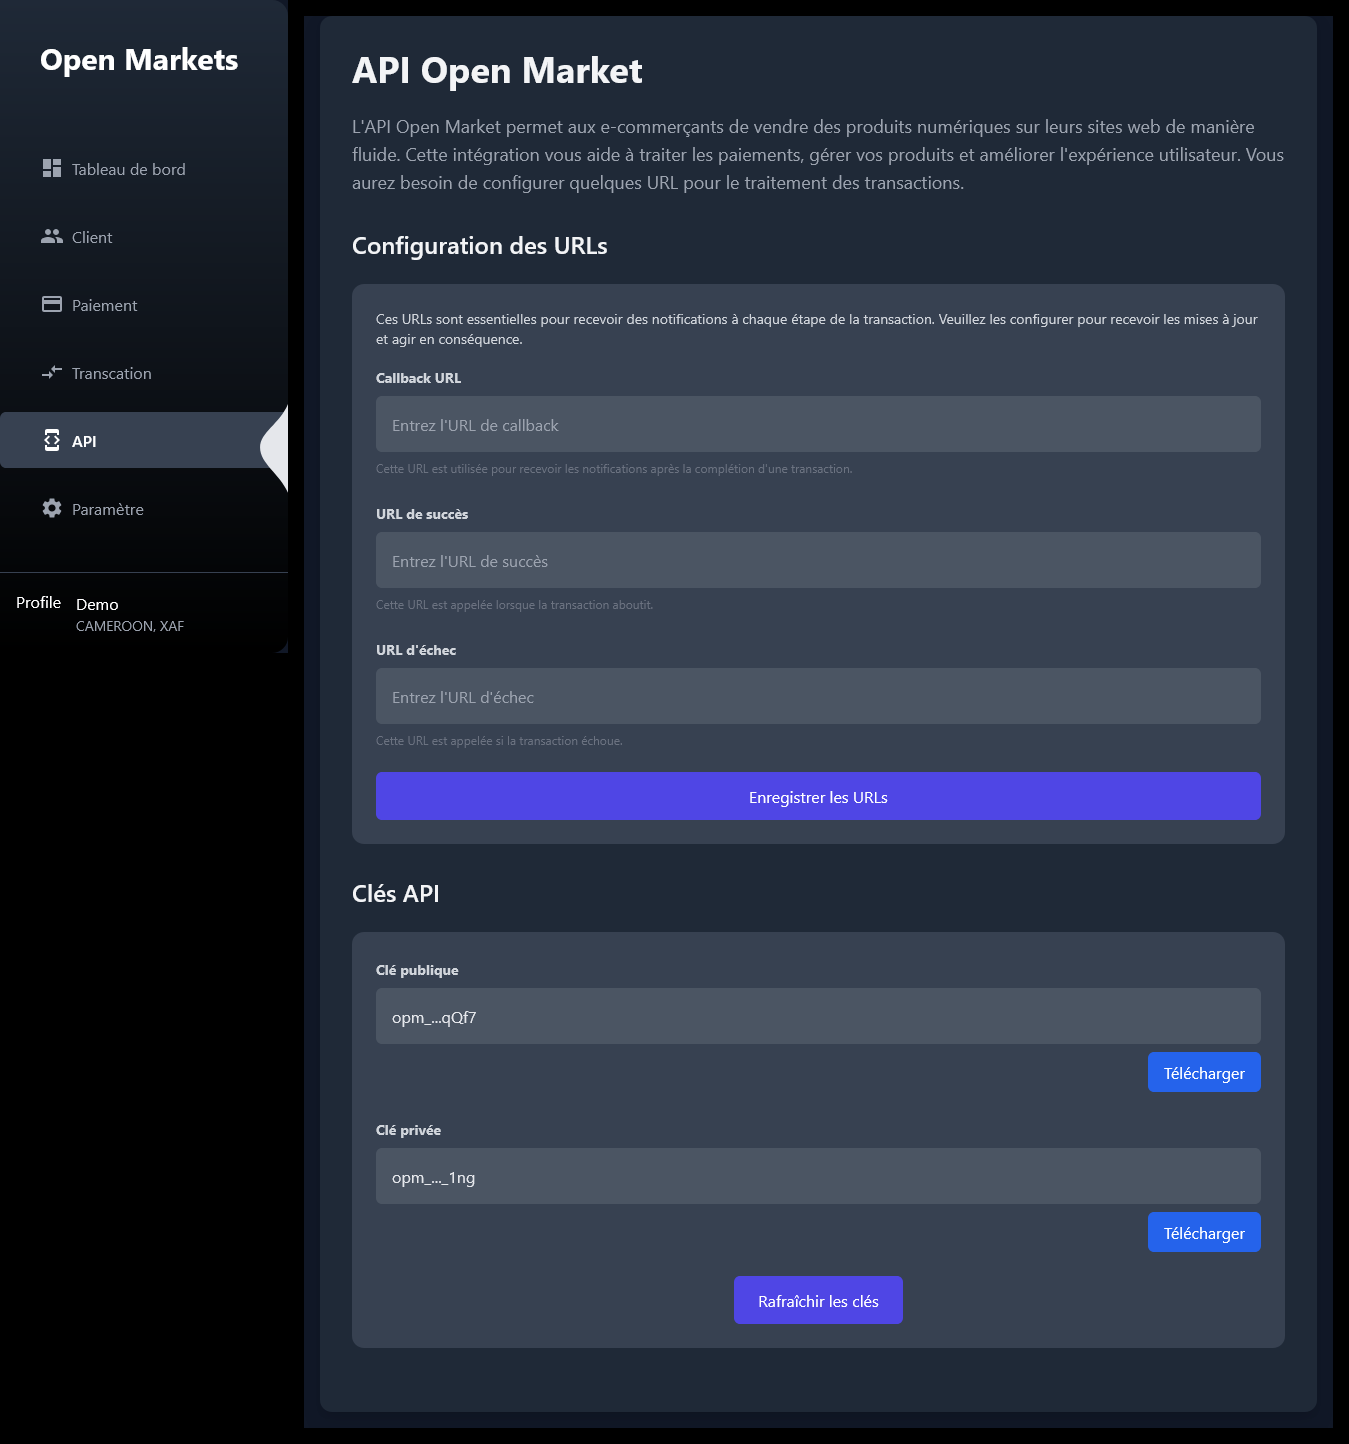Select the Clé publique value field

tap(818, 1016)
